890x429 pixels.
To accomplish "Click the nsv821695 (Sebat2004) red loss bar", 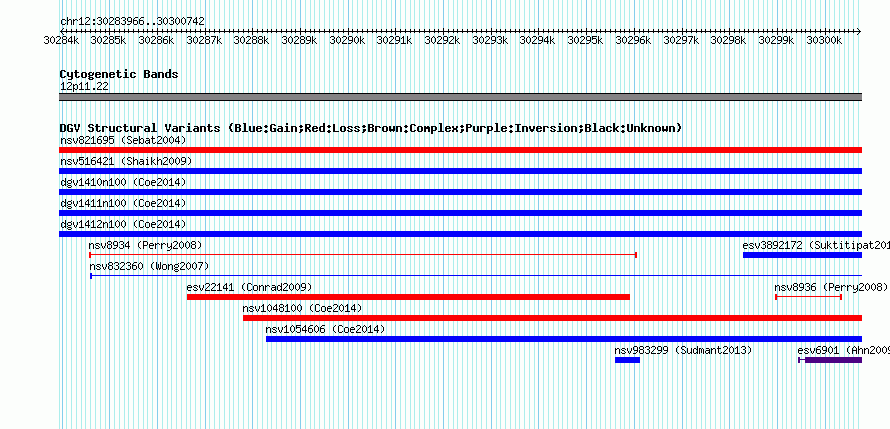I will tap(460, 150).
